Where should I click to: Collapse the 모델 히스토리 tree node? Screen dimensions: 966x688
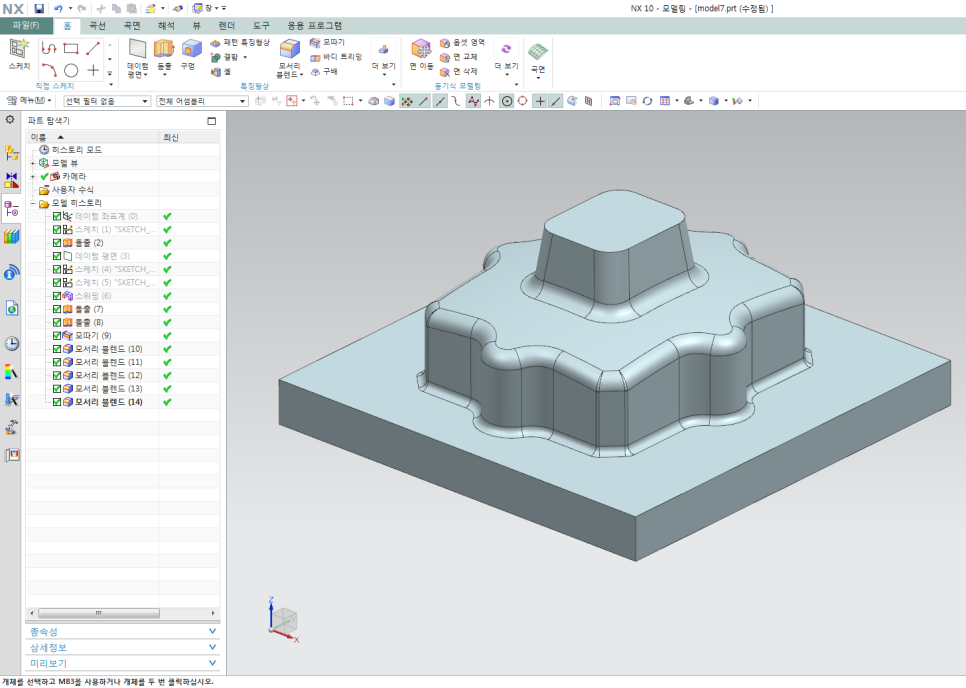pos(33,203)
